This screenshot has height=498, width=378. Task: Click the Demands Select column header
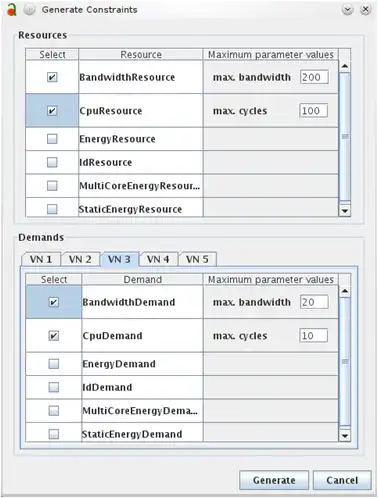click(x=54, y=279)
